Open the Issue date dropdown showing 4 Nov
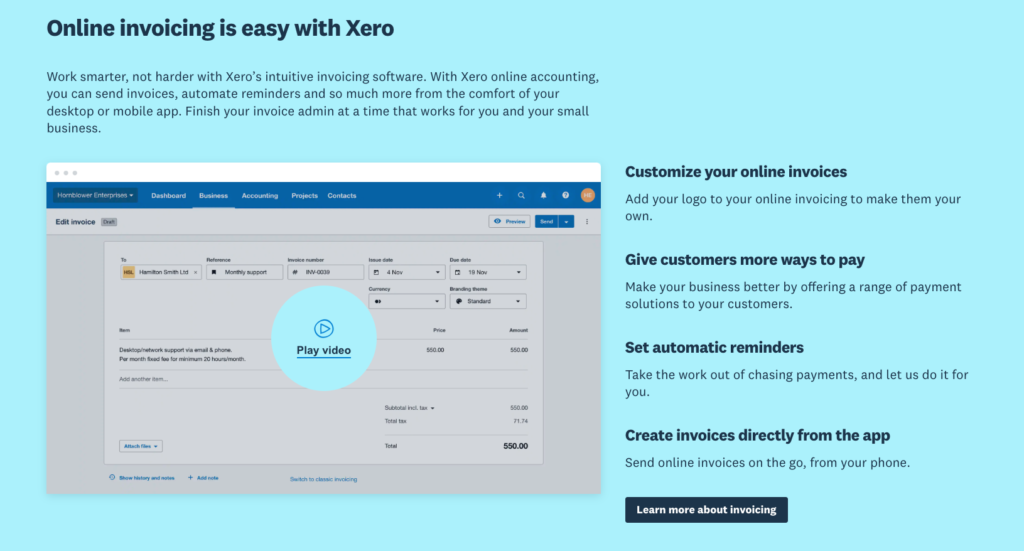 pyautogui.click(x=406, y=272)
